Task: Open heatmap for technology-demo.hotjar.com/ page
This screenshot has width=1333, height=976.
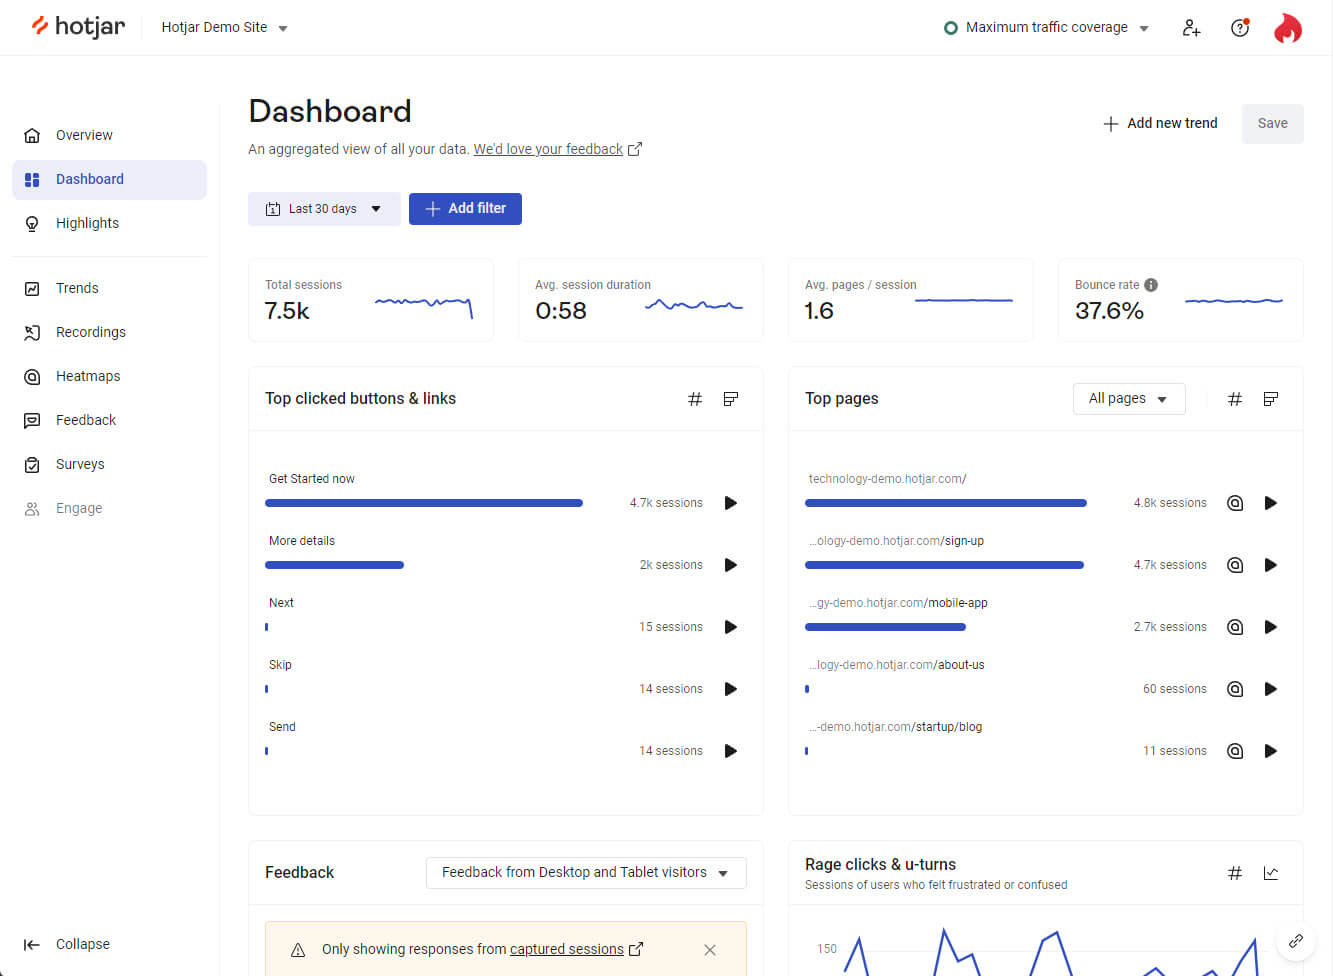Action: pyautogui.click(x=1235, y=503)
